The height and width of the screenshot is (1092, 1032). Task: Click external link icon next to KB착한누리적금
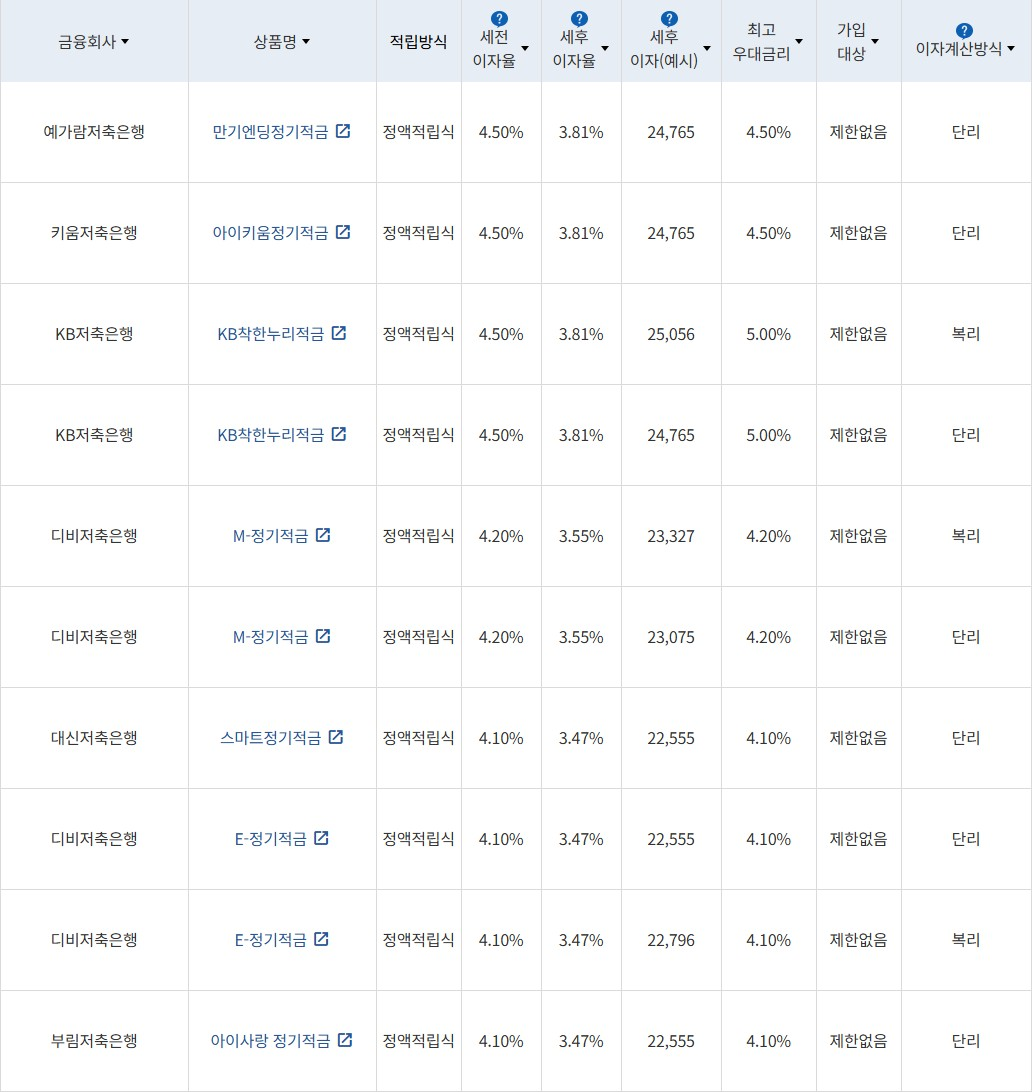point(340,333)
